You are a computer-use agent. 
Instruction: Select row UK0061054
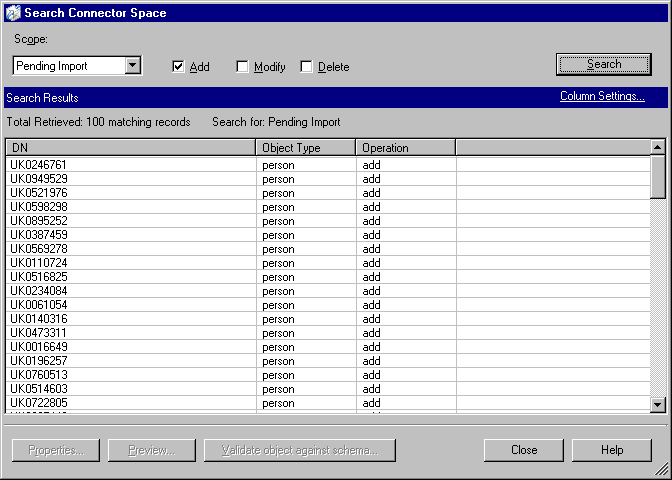coord(328,305)
